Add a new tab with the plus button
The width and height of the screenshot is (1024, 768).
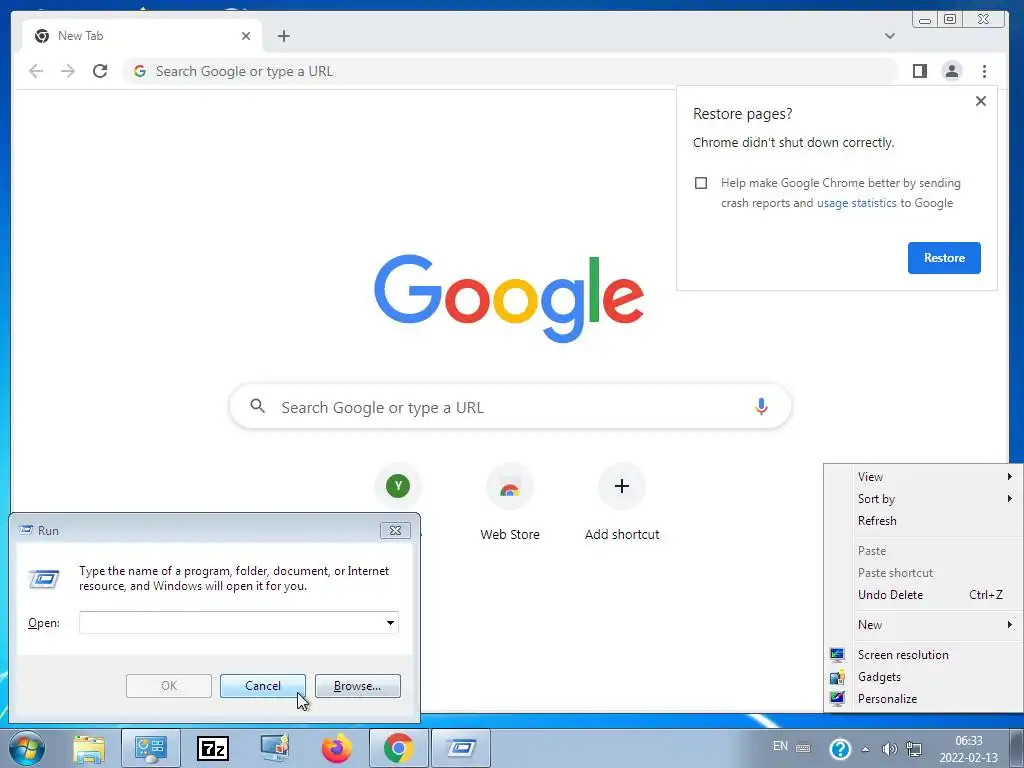click(283, 36)
